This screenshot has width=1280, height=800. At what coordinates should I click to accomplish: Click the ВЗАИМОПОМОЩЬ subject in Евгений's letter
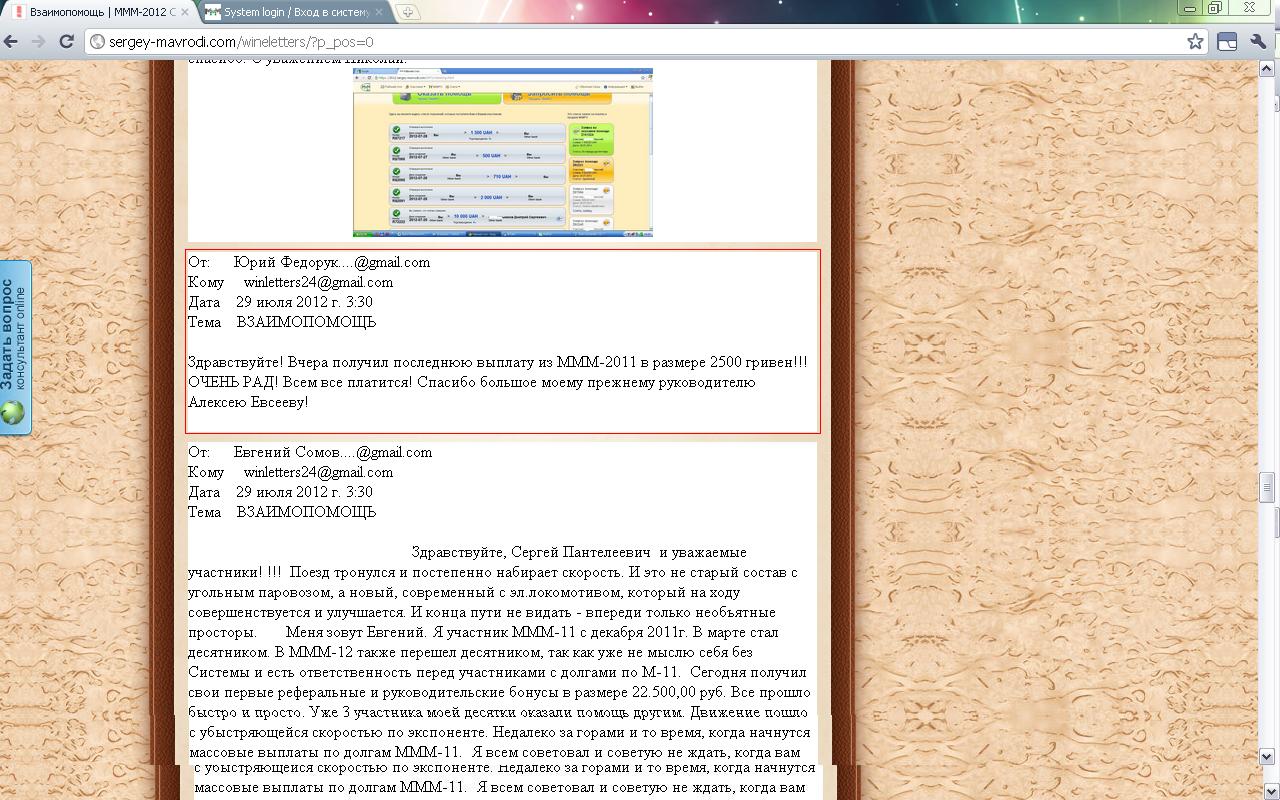306,512
